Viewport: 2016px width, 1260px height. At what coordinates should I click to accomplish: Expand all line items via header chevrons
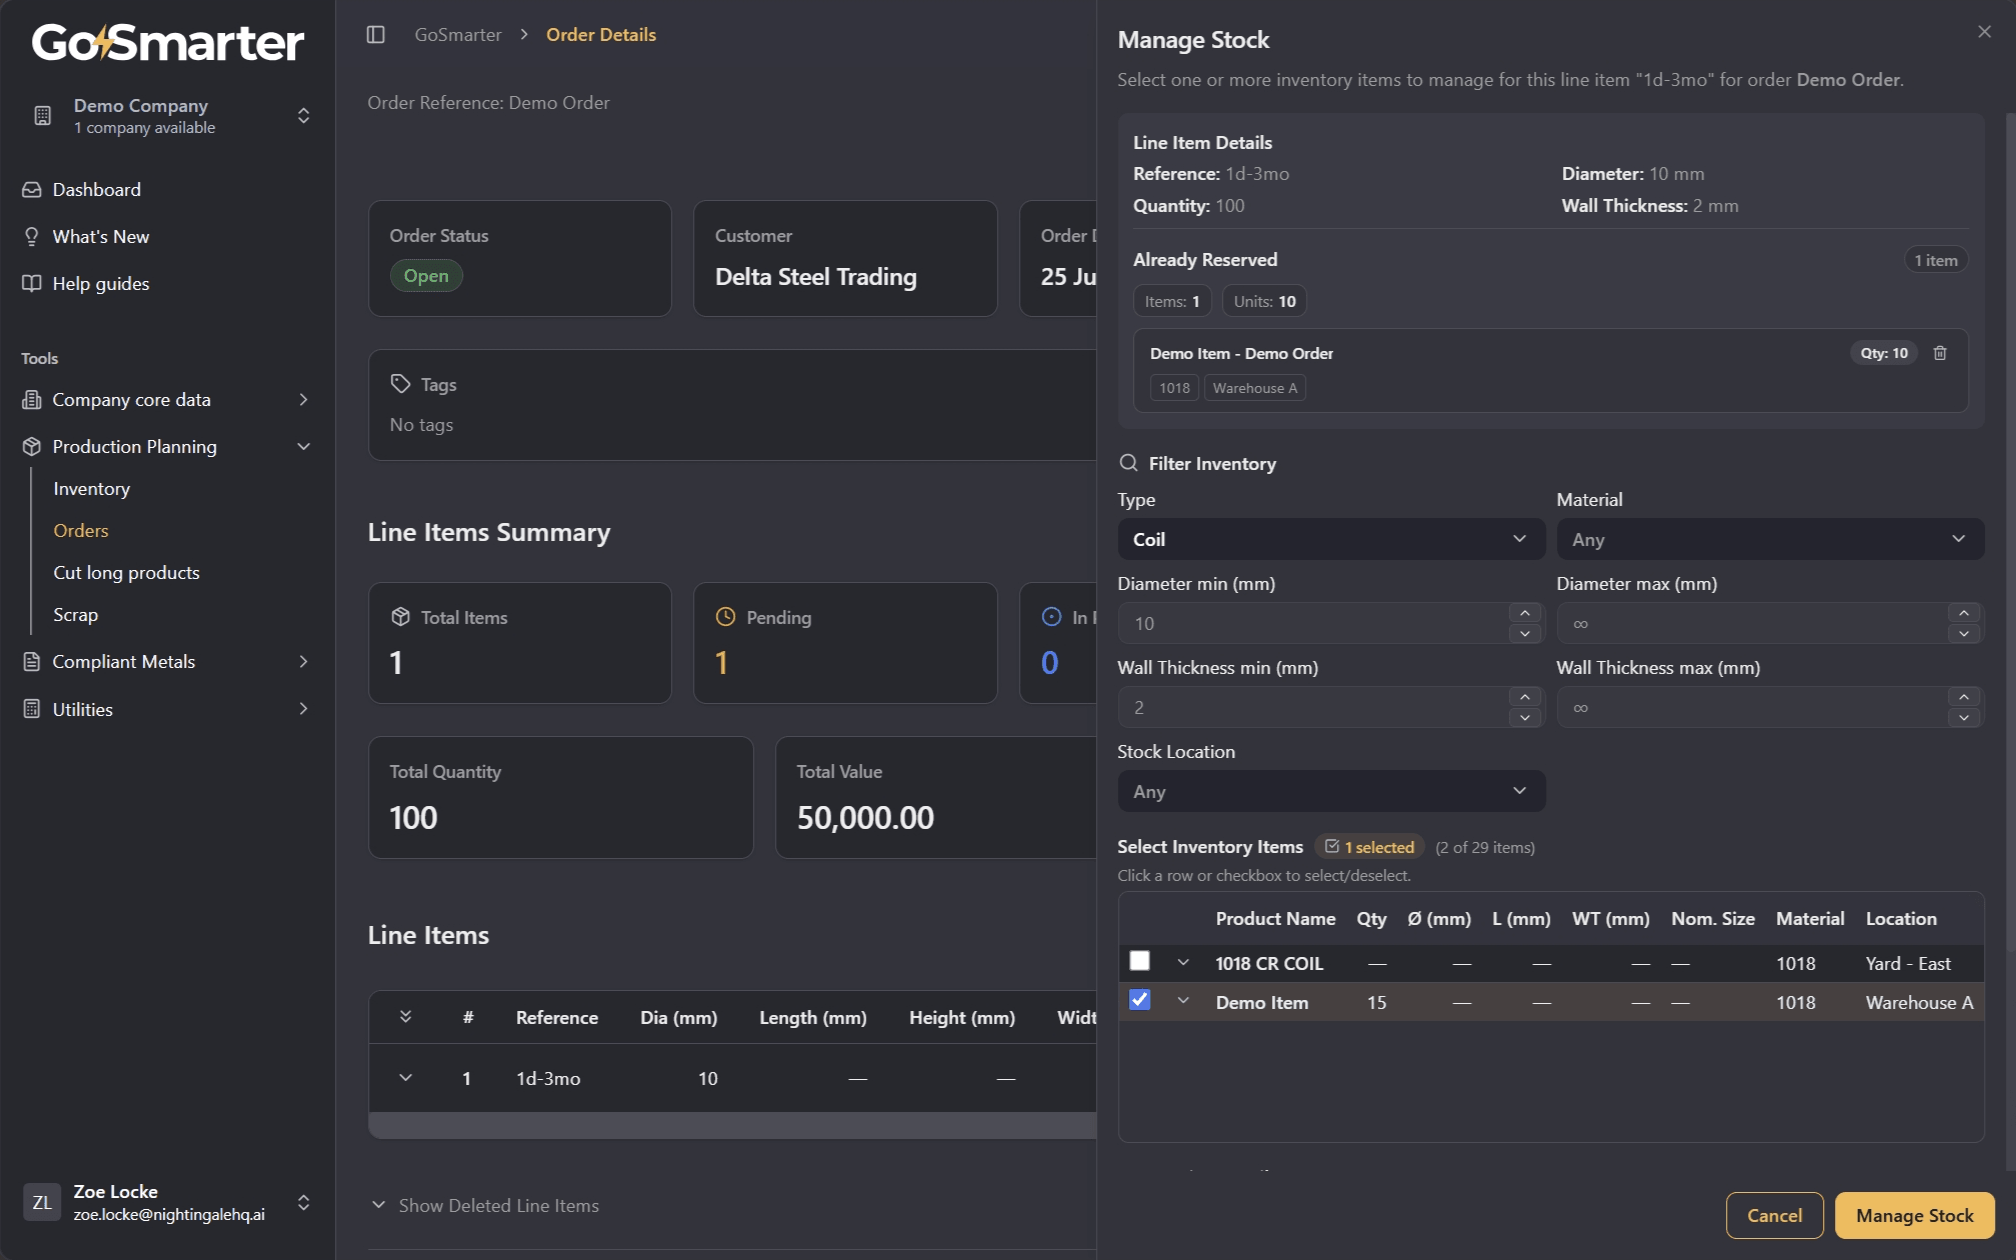pyautogui.click(x=405, y=1016)
